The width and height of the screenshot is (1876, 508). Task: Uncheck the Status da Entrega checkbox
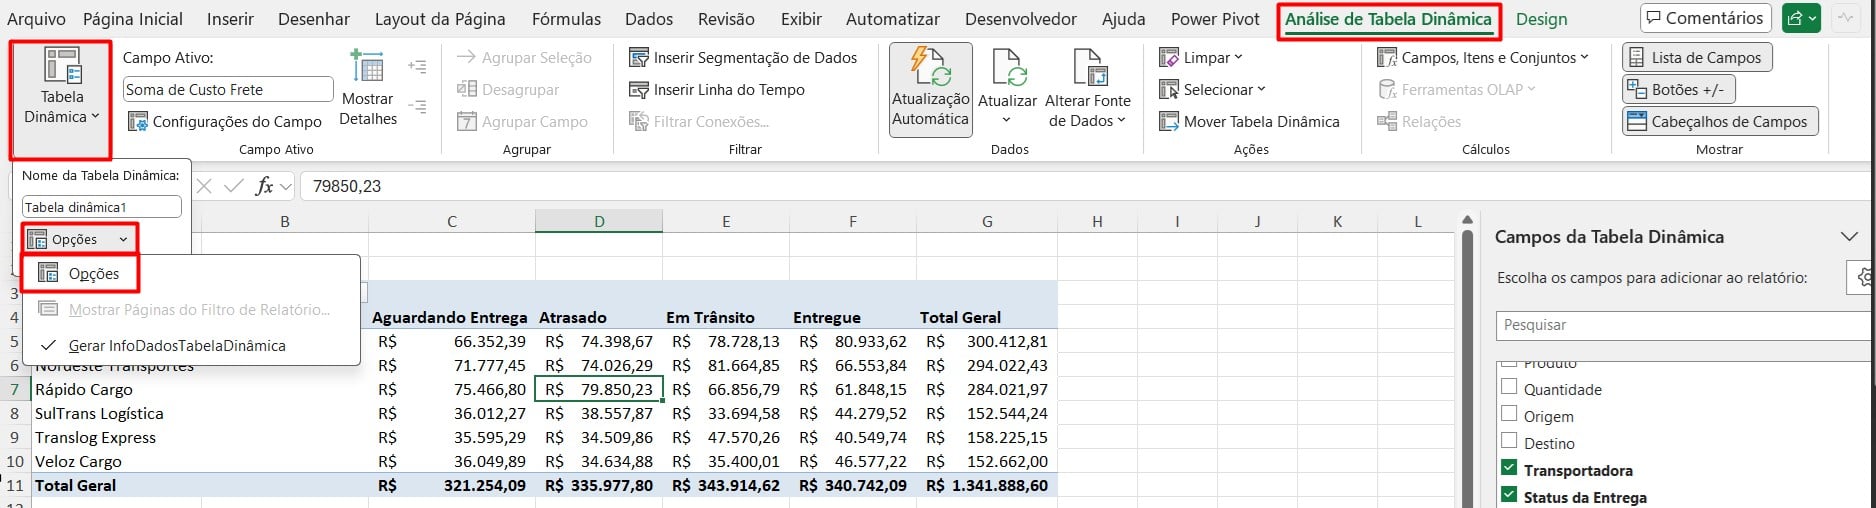click(x=1509, y=494)
